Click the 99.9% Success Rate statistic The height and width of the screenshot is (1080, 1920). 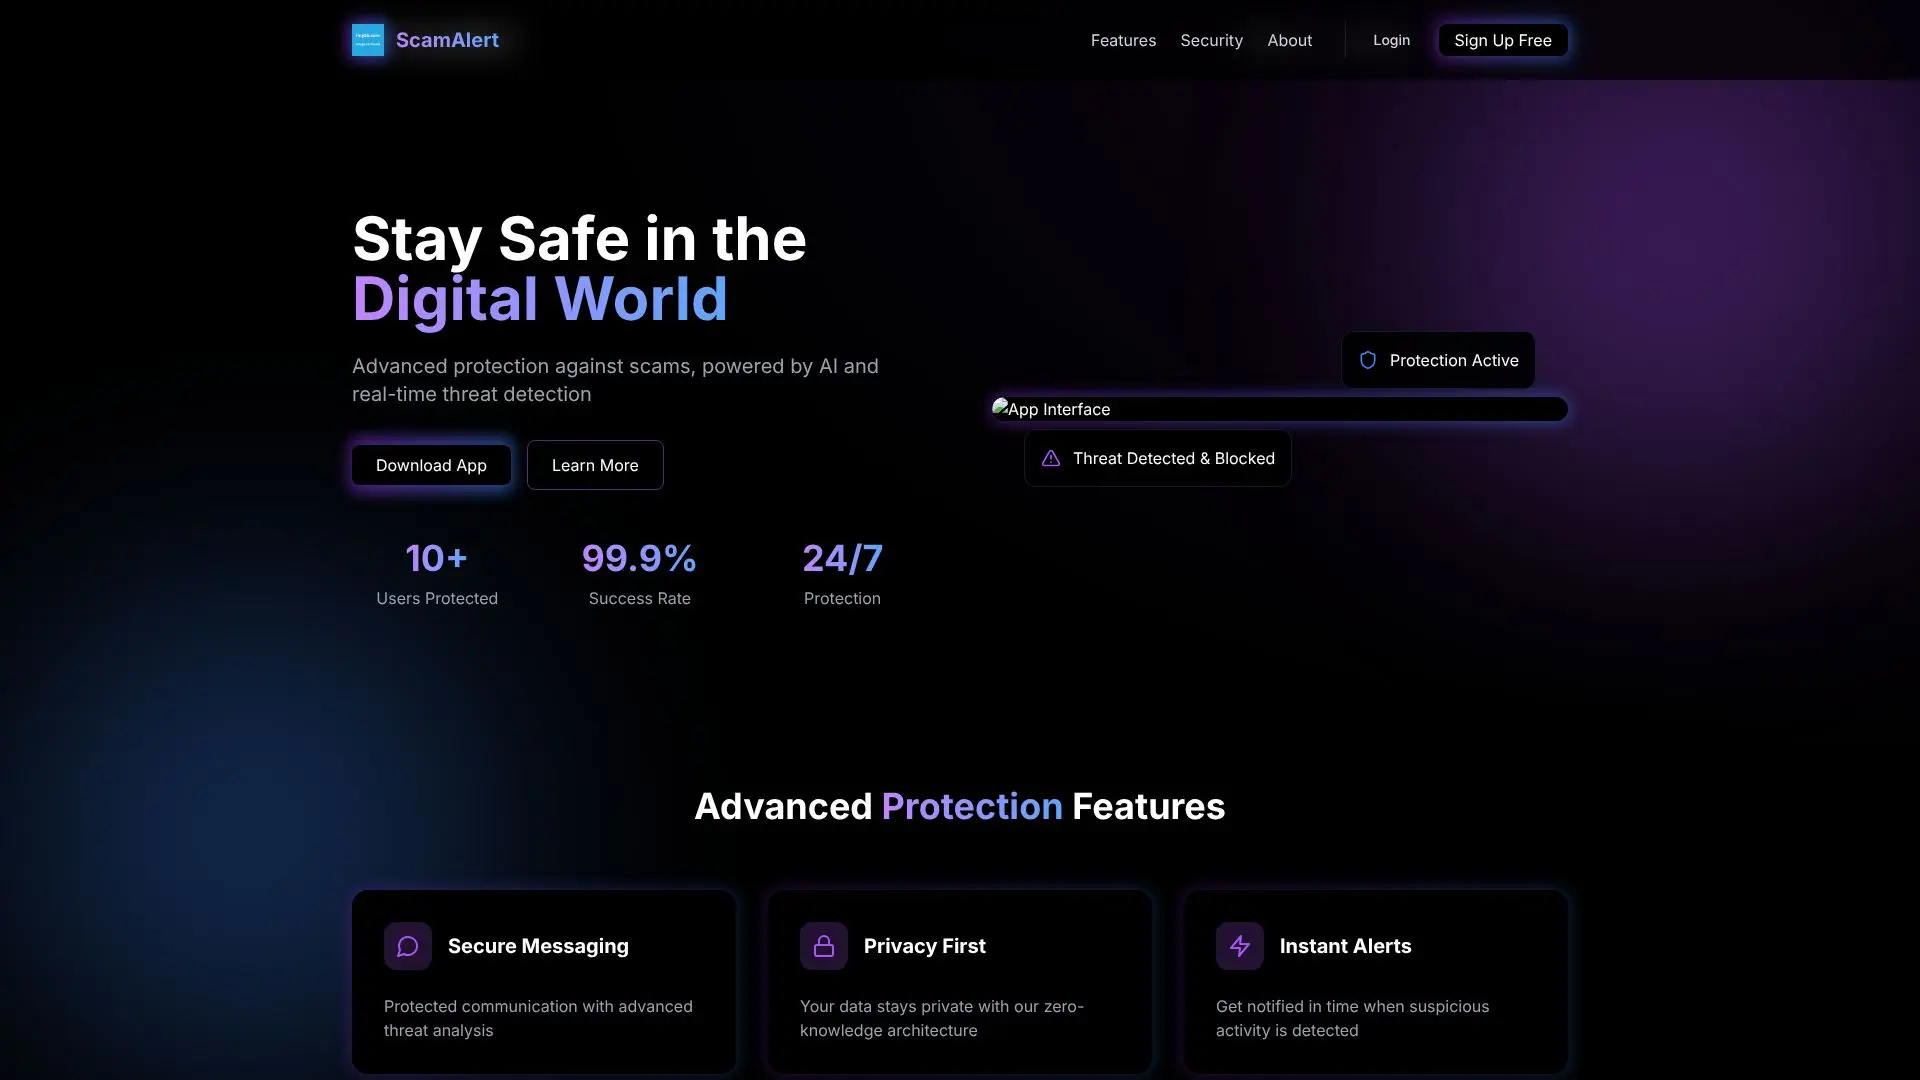tap(639, 573)
